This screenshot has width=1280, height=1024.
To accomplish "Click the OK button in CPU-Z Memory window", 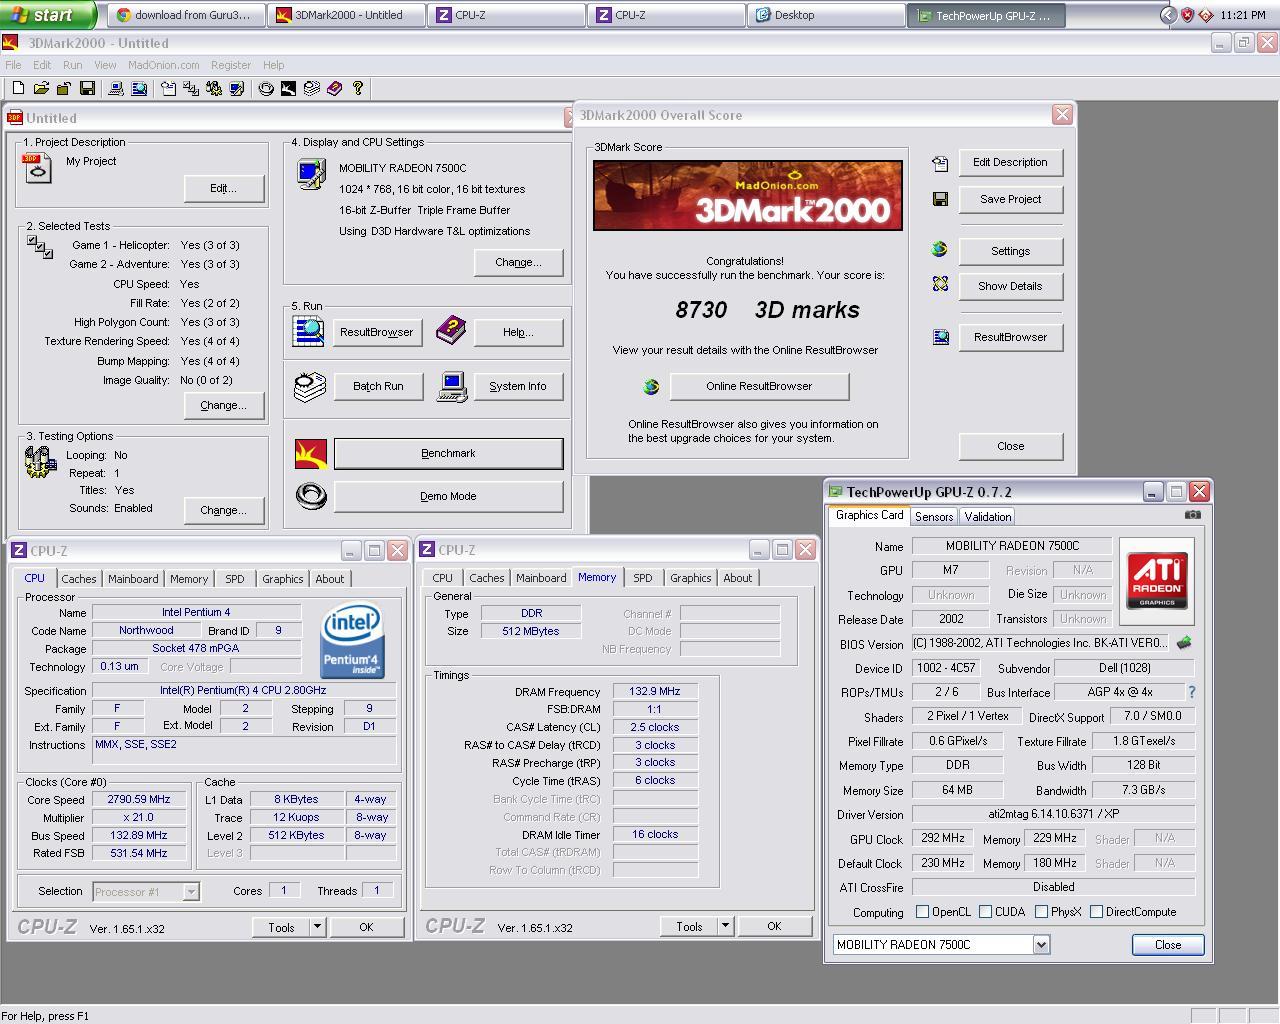I will coord(774,926).
